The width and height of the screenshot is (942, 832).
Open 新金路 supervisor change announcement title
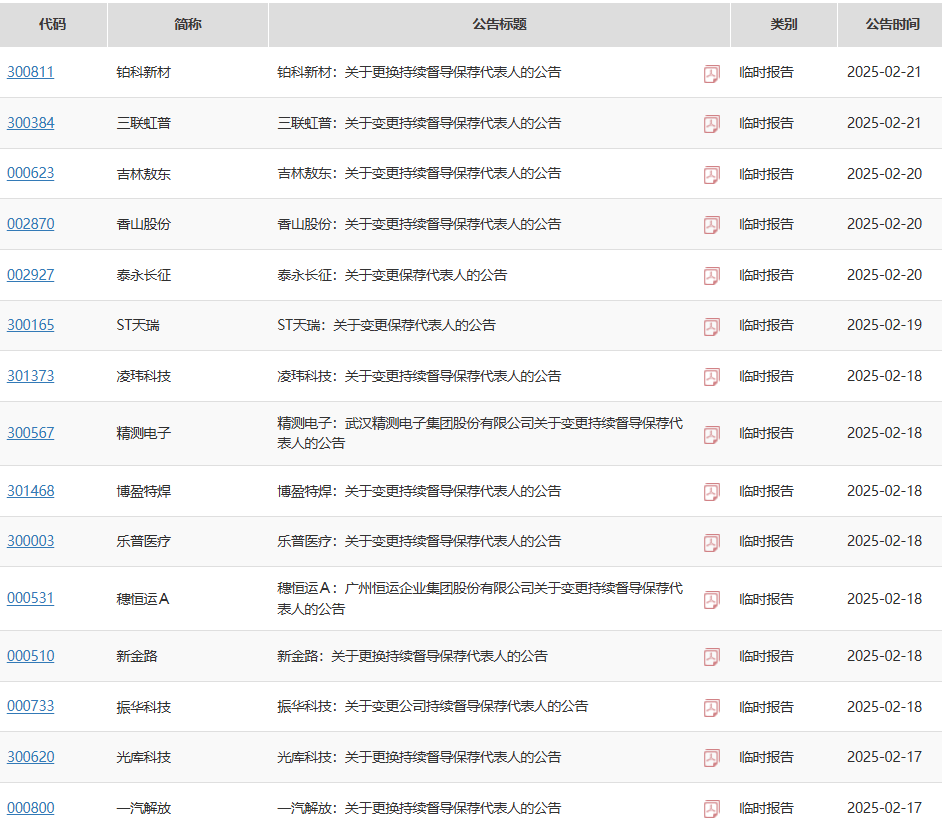pos(412,656)
